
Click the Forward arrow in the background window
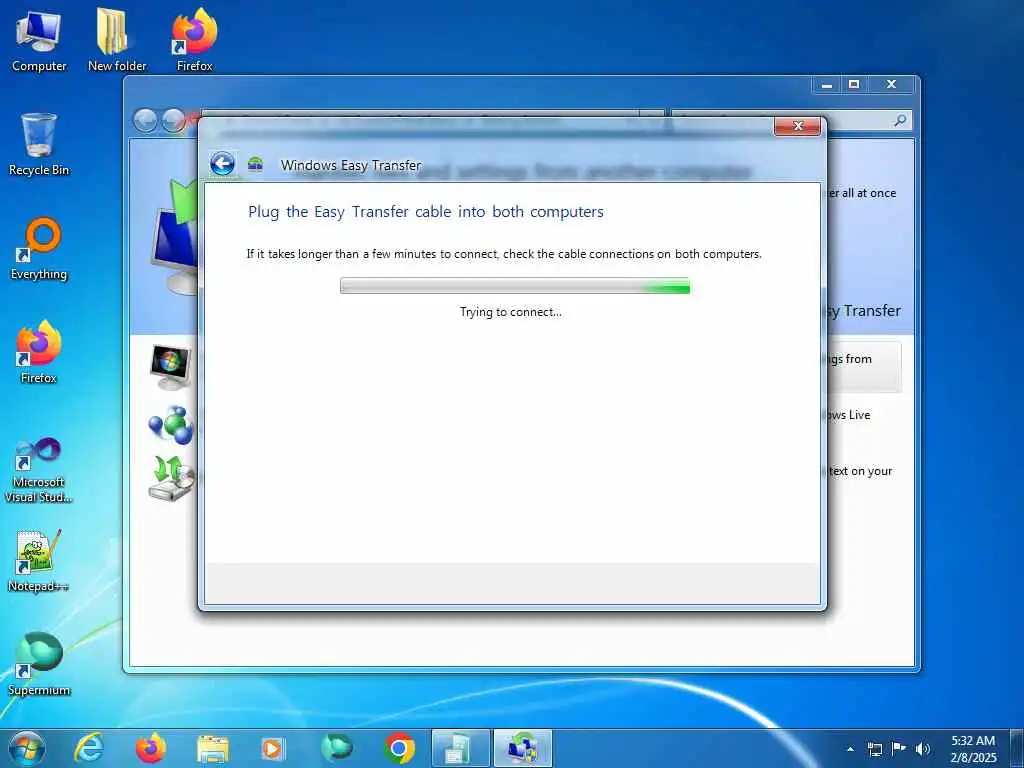(173, 120)
